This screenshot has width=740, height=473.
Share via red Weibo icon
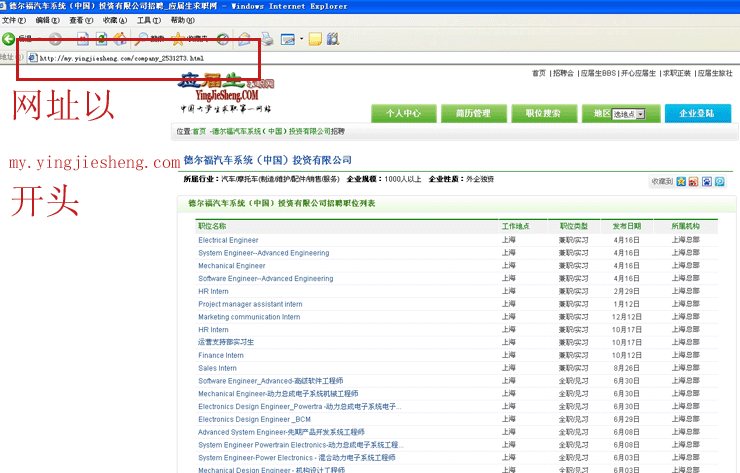pos(693,181)
